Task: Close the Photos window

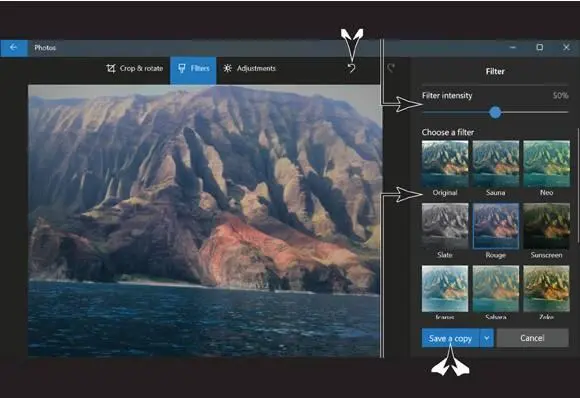Action: (x=566, y=47)
